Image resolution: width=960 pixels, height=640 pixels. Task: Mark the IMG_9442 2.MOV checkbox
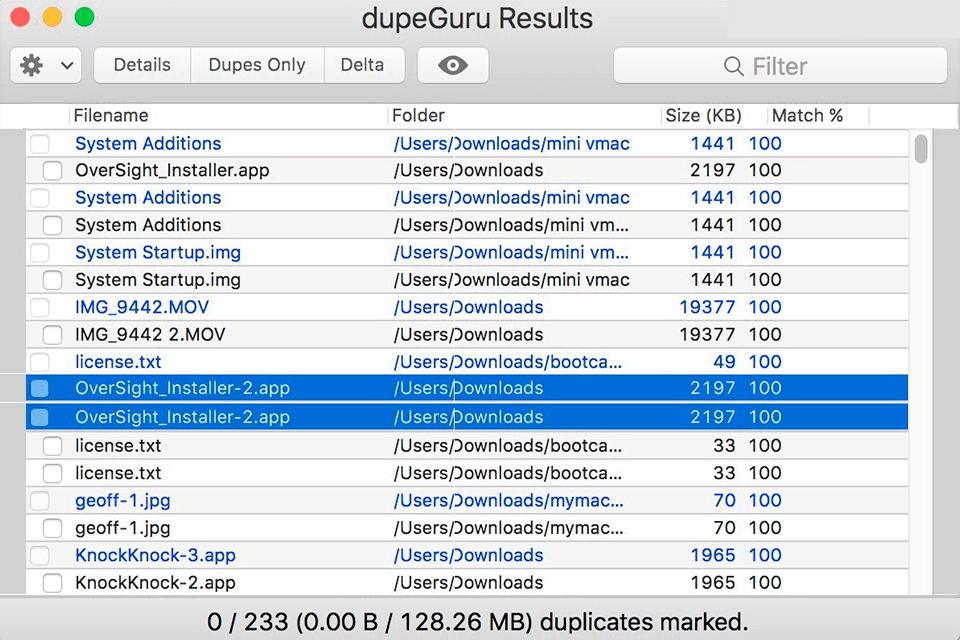click(x=52, y=334)
